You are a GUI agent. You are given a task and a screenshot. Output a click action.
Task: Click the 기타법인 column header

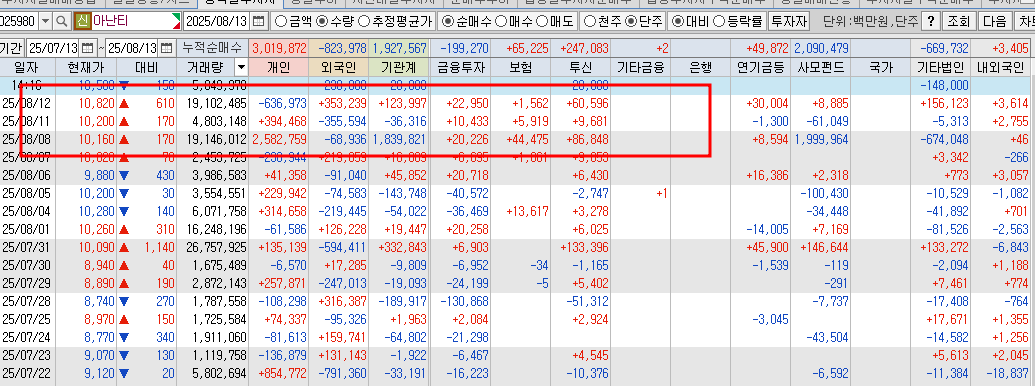point(941,67)
